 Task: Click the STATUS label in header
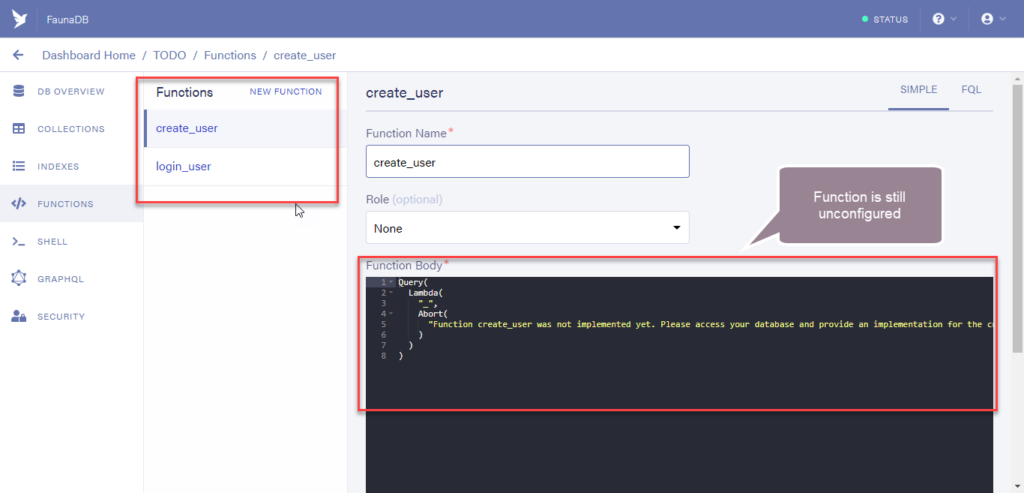(x=891, y=20)
